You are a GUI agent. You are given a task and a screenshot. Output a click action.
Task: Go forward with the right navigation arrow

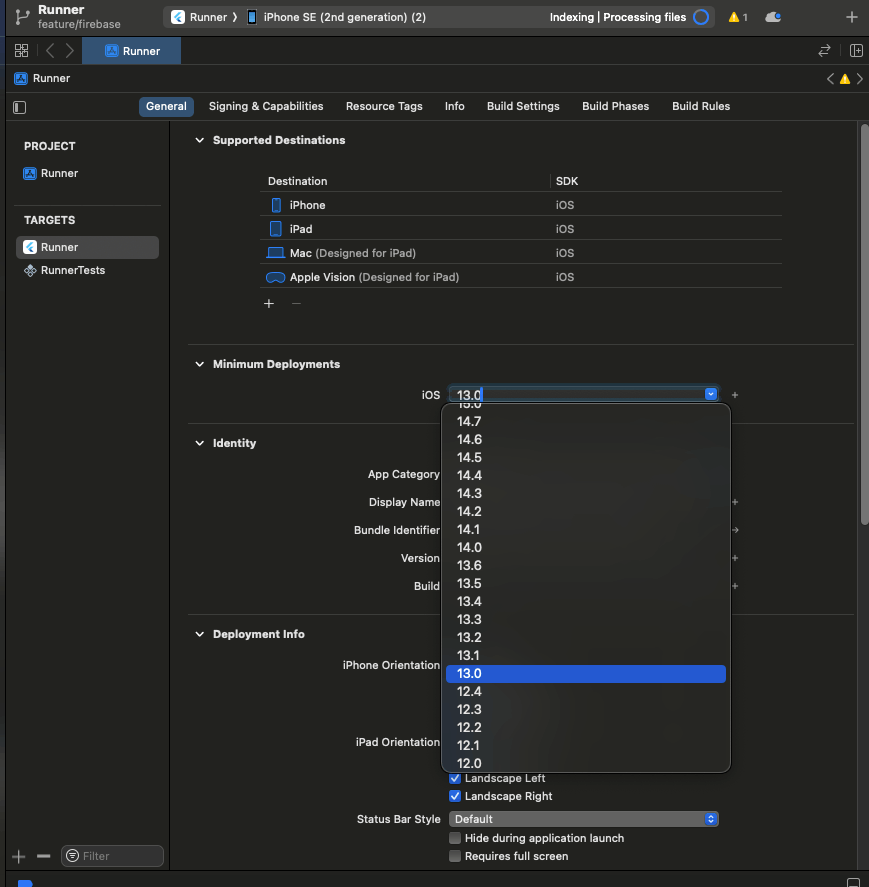tap(70, 51)
